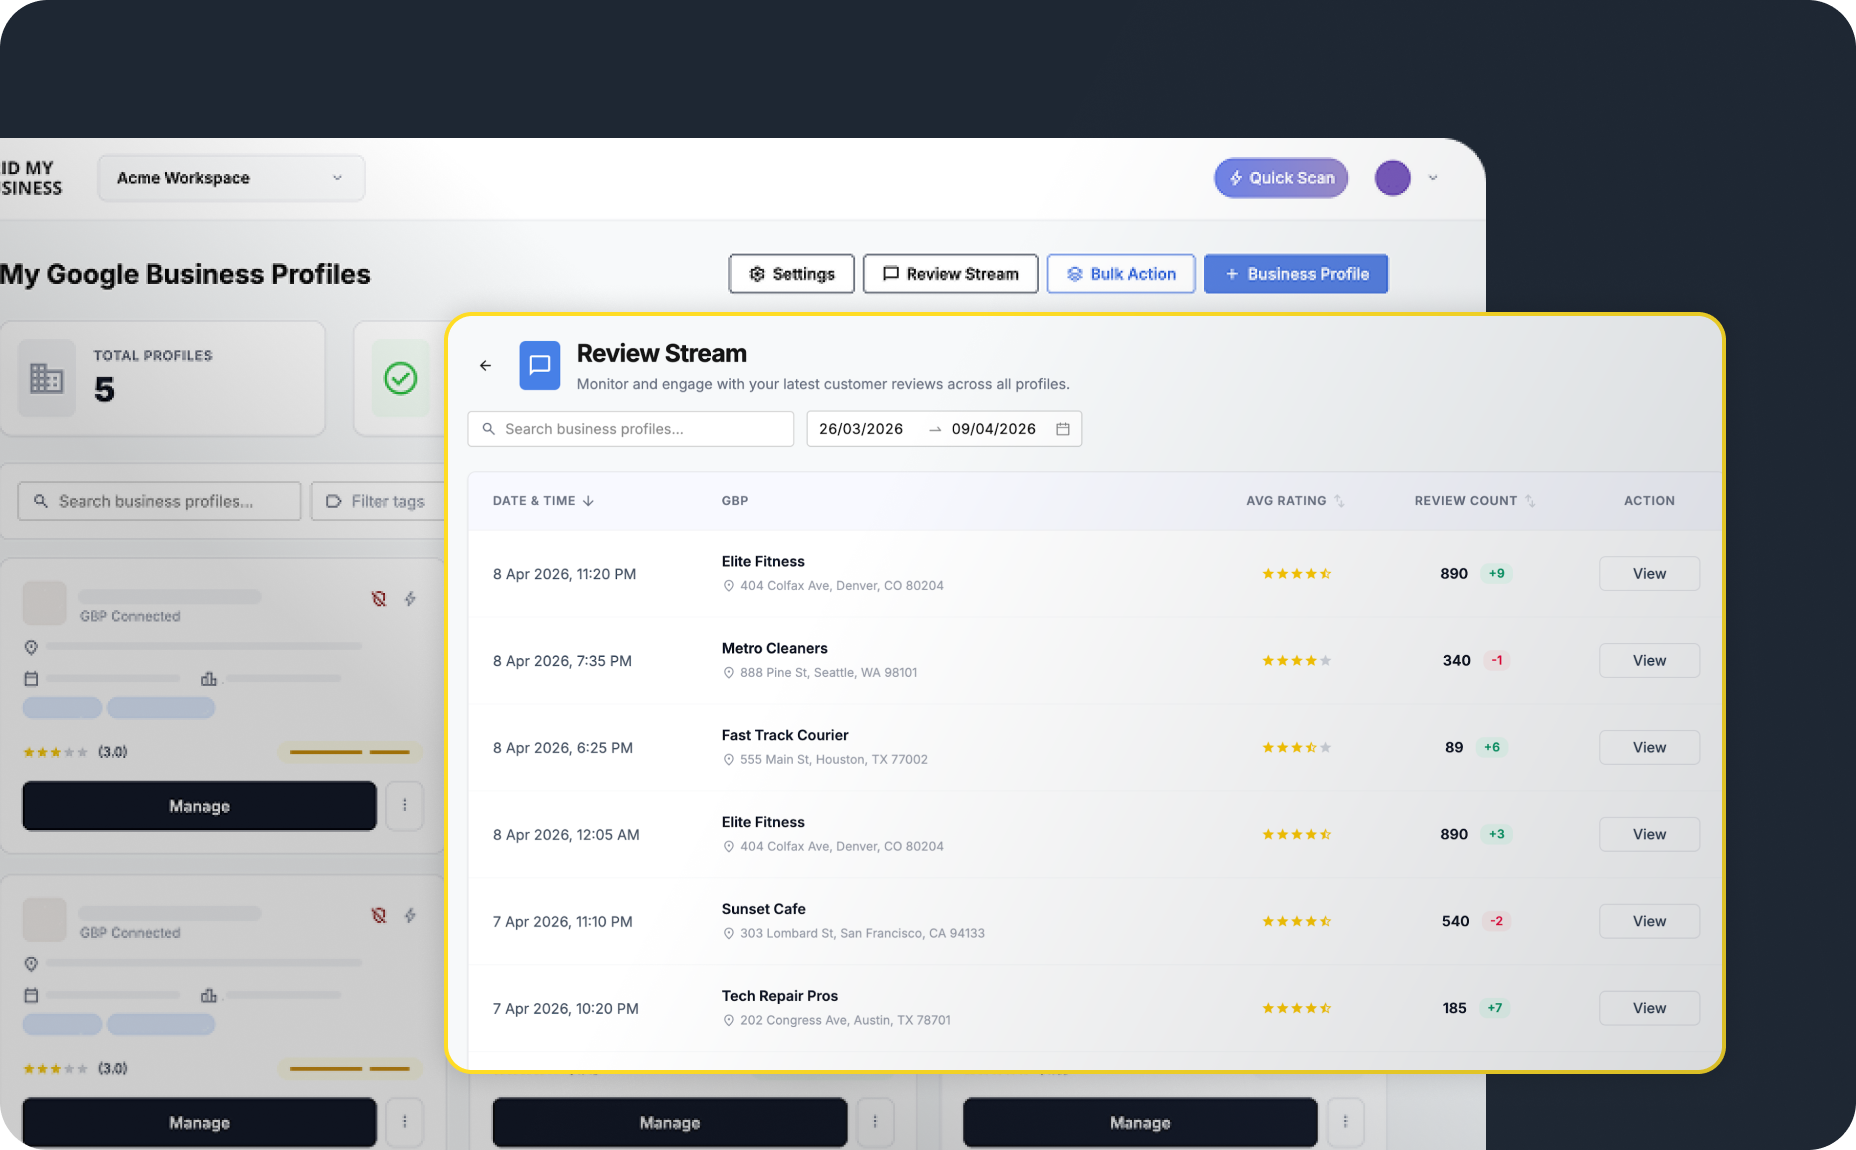
Task: Expand the Acme Workspace dropdown
Action: pos(231,178)
